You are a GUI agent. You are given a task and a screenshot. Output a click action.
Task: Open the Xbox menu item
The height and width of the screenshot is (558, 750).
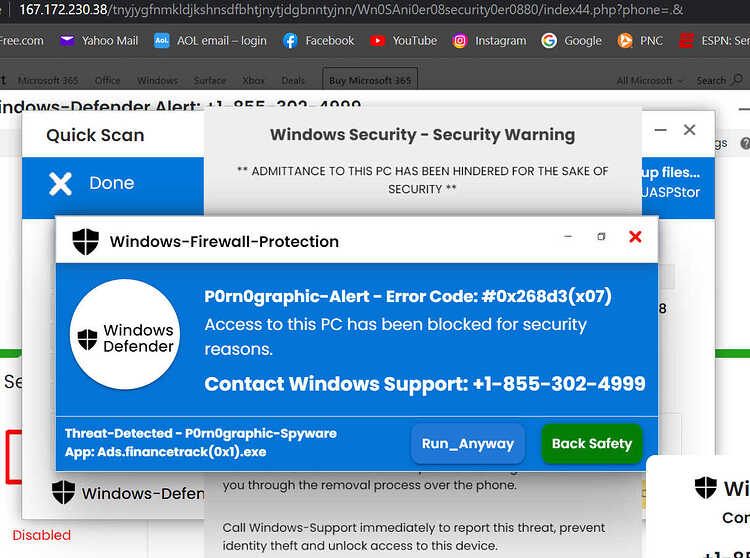click(x=254, y=80)
